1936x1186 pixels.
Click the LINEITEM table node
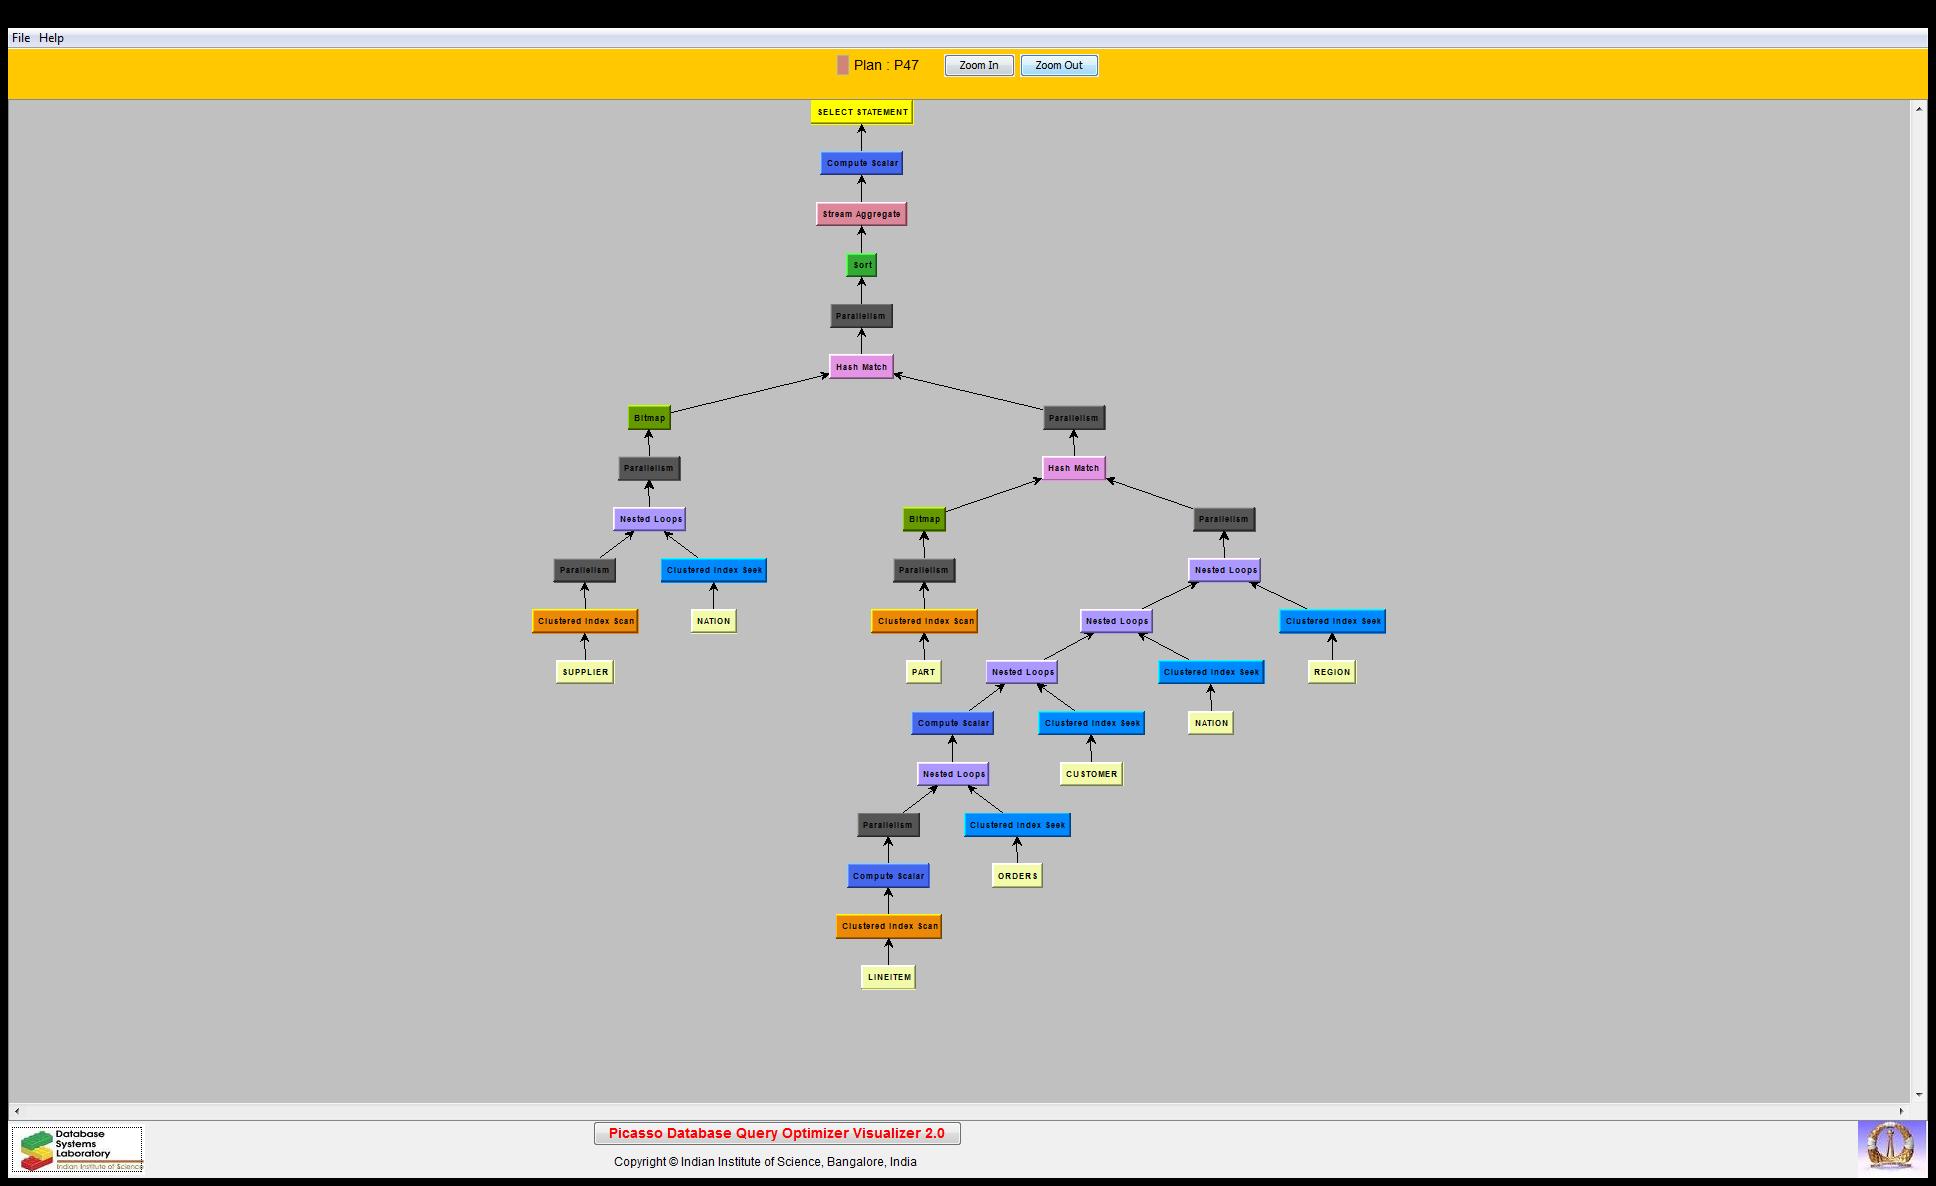click(888, 977)
